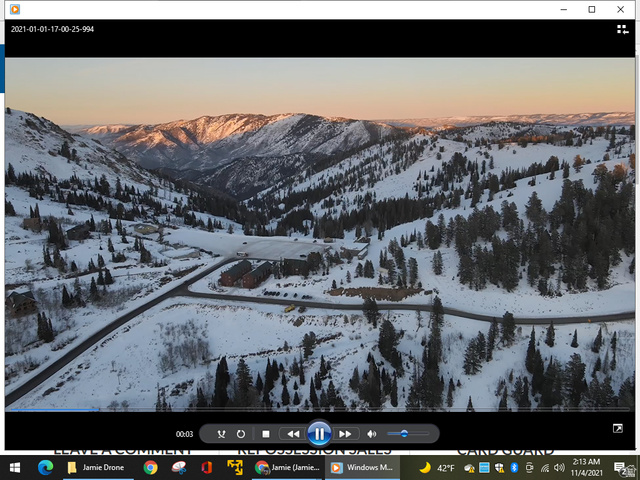This screenshot has height=480, width=640.
Task: Open the Windows Start menu
Action: [x=15, y=467]
